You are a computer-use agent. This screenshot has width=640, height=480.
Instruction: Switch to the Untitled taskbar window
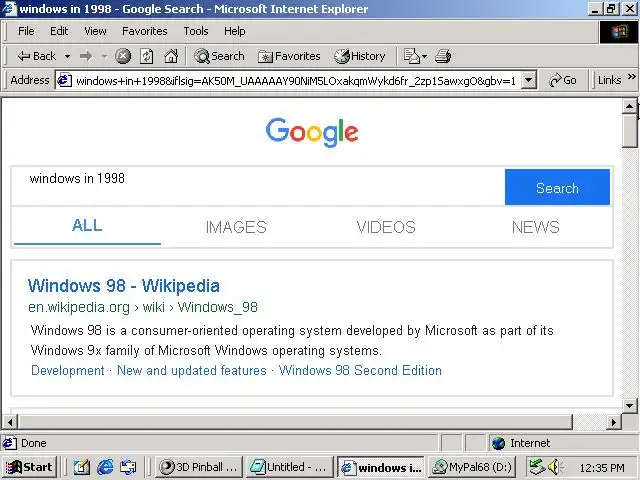(x=289, y=467)
